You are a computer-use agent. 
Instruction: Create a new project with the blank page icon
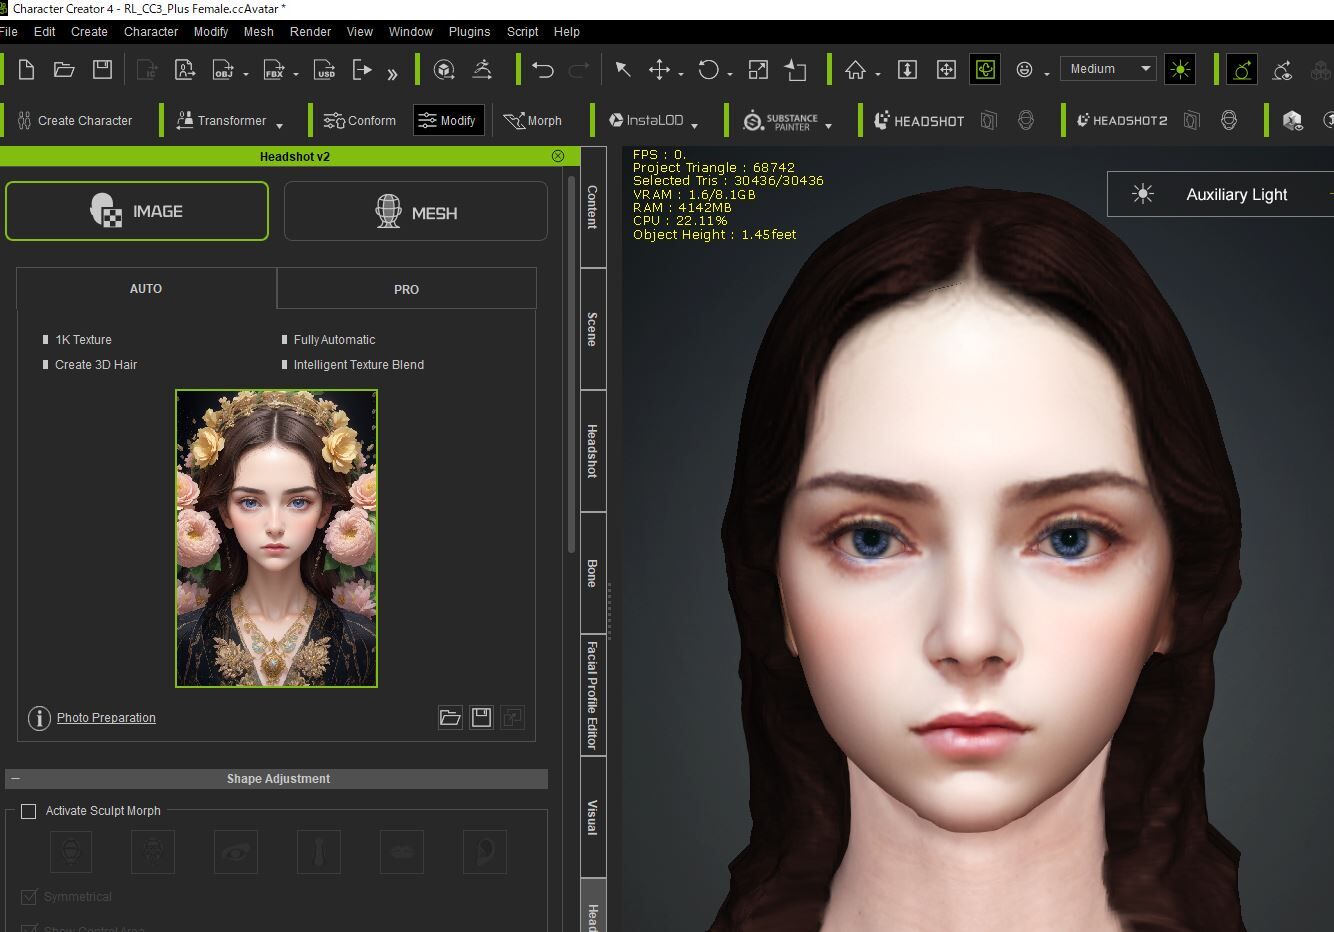[x=27, y=69]
